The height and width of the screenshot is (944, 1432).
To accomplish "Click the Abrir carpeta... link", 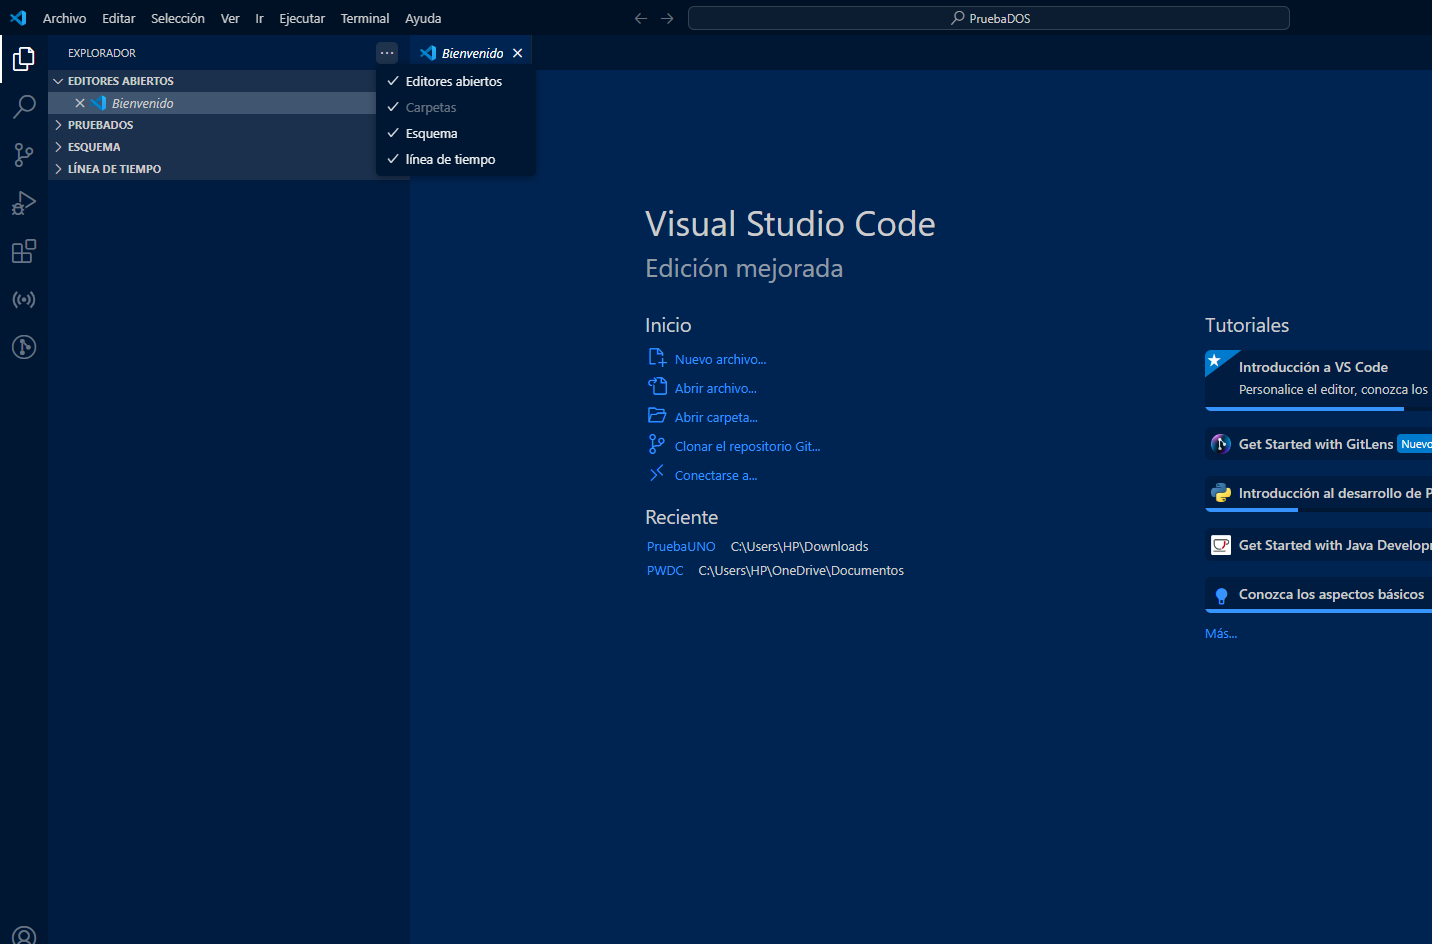I will pyautogui.click(x=716, y=417).
